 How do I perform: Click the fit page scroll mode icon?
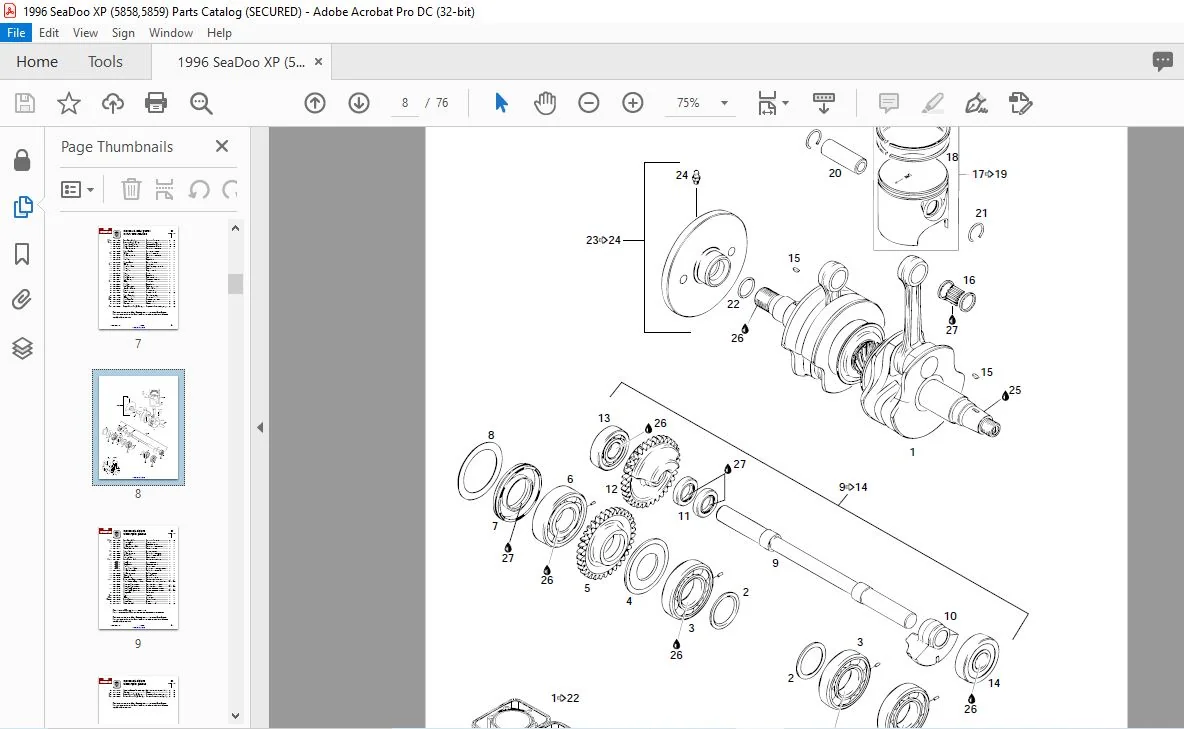[767, 103]
